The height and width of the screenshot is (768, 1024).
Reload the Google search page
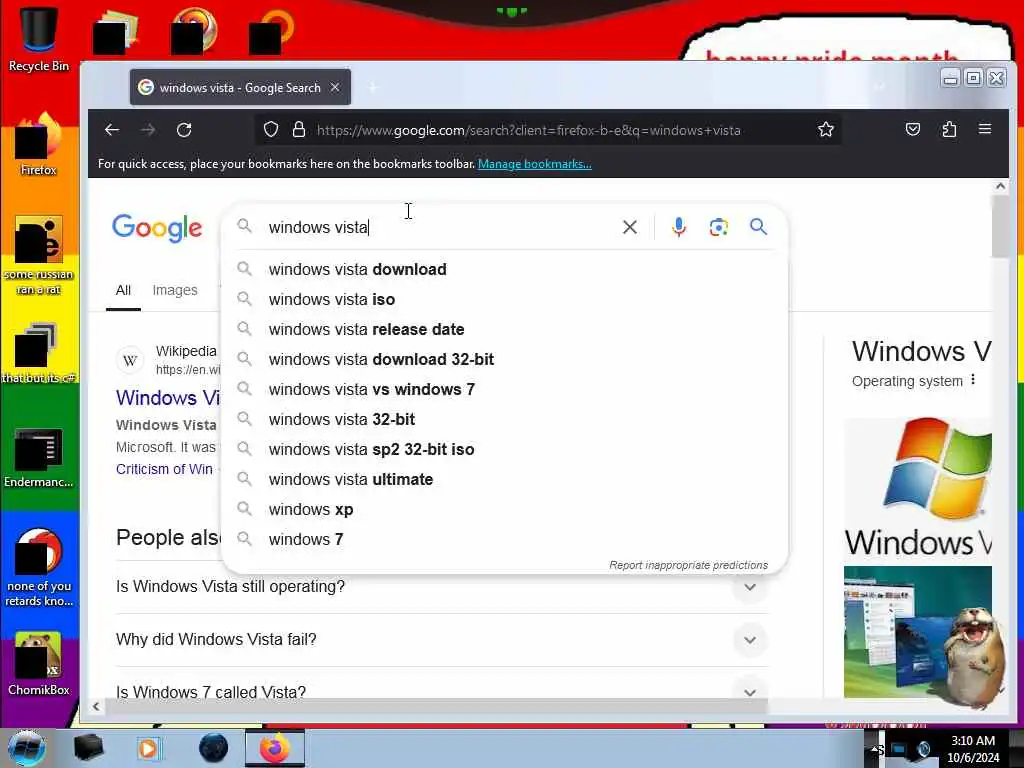184,130
